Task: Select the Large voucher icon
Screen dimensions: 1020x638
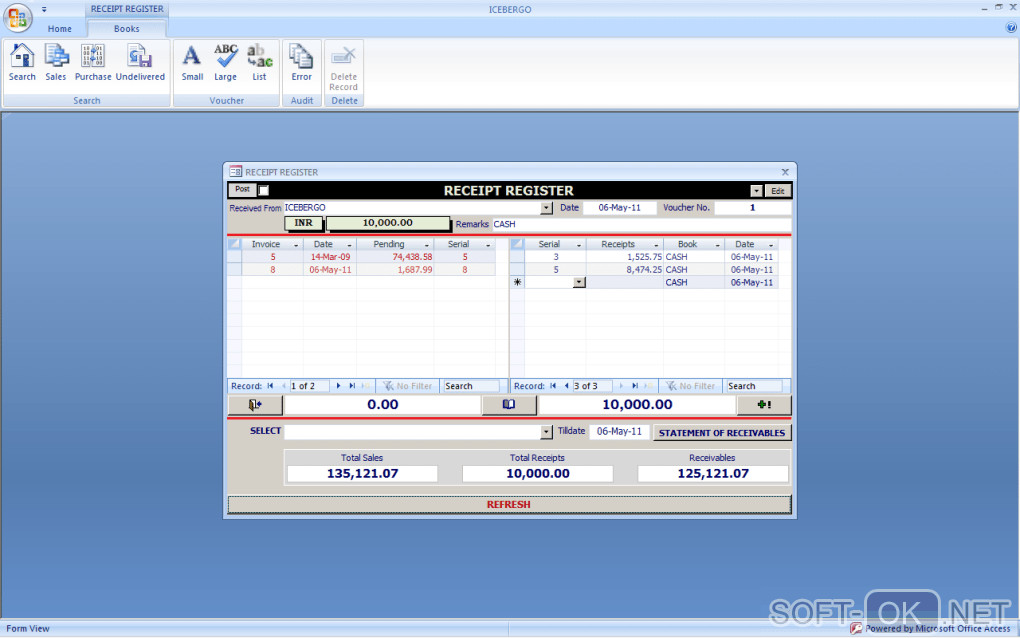Action: pos(225,62)
